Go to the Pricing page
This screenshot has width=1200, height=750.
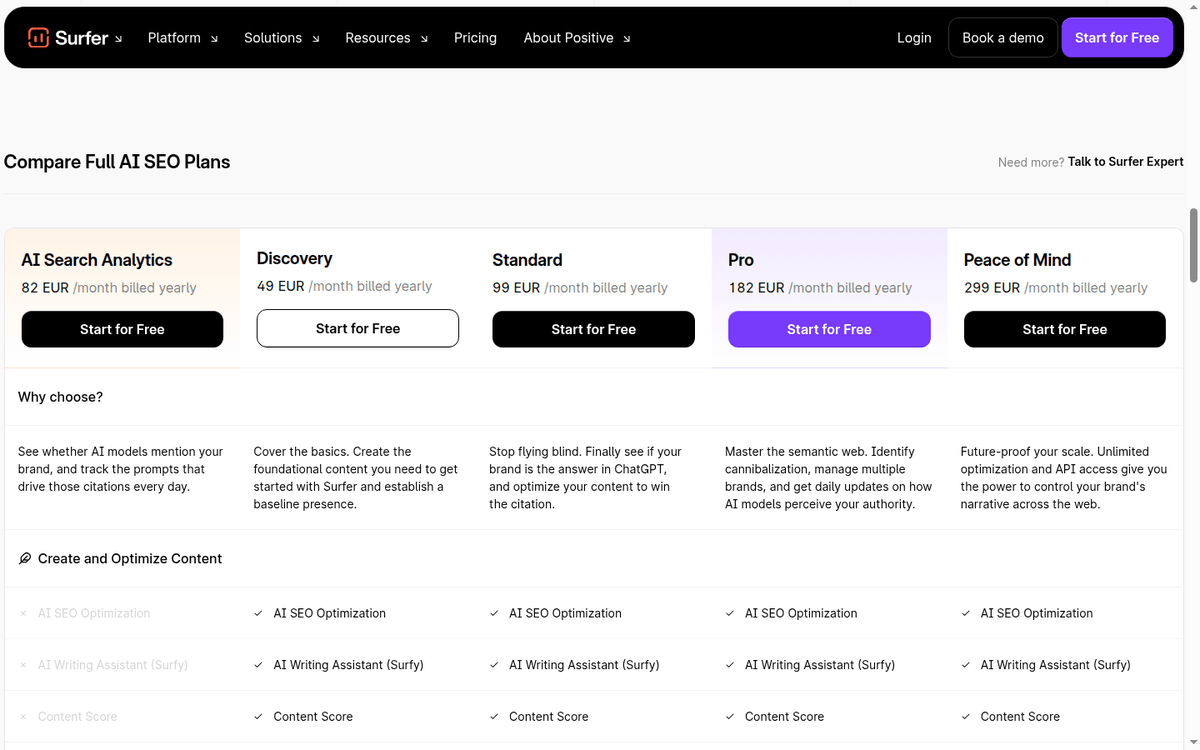point(475,38)
